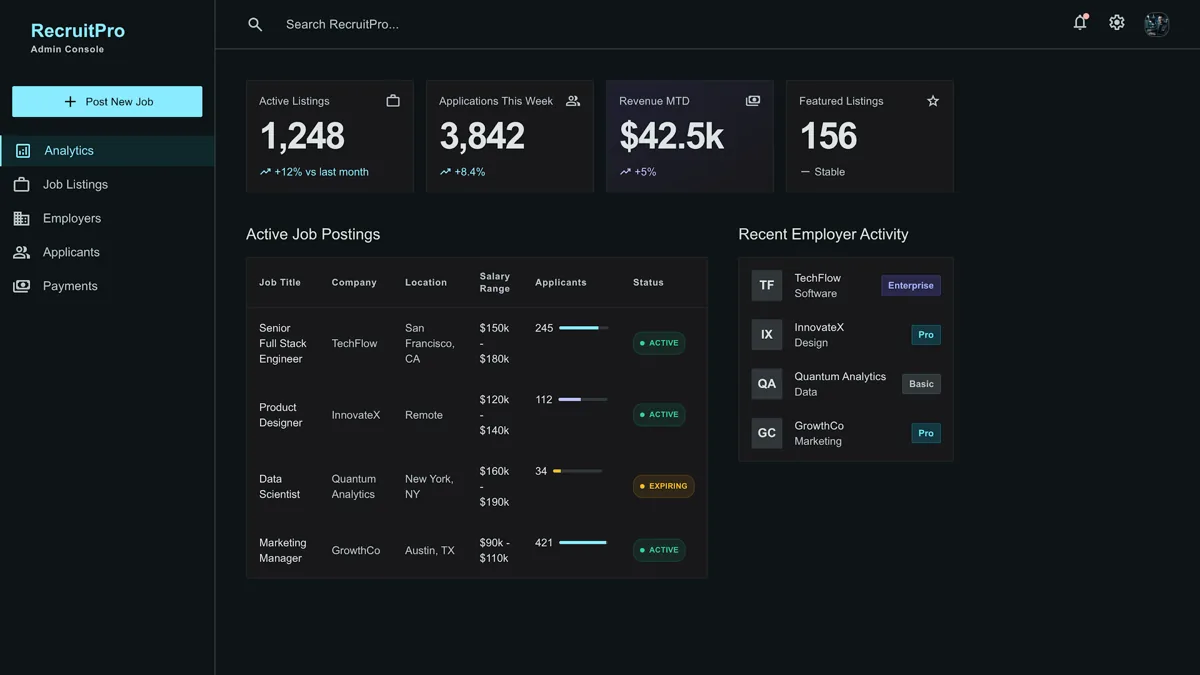Click the Applicants people icon
Viewport: 1200px width, 675px height.
coord(21,252)
